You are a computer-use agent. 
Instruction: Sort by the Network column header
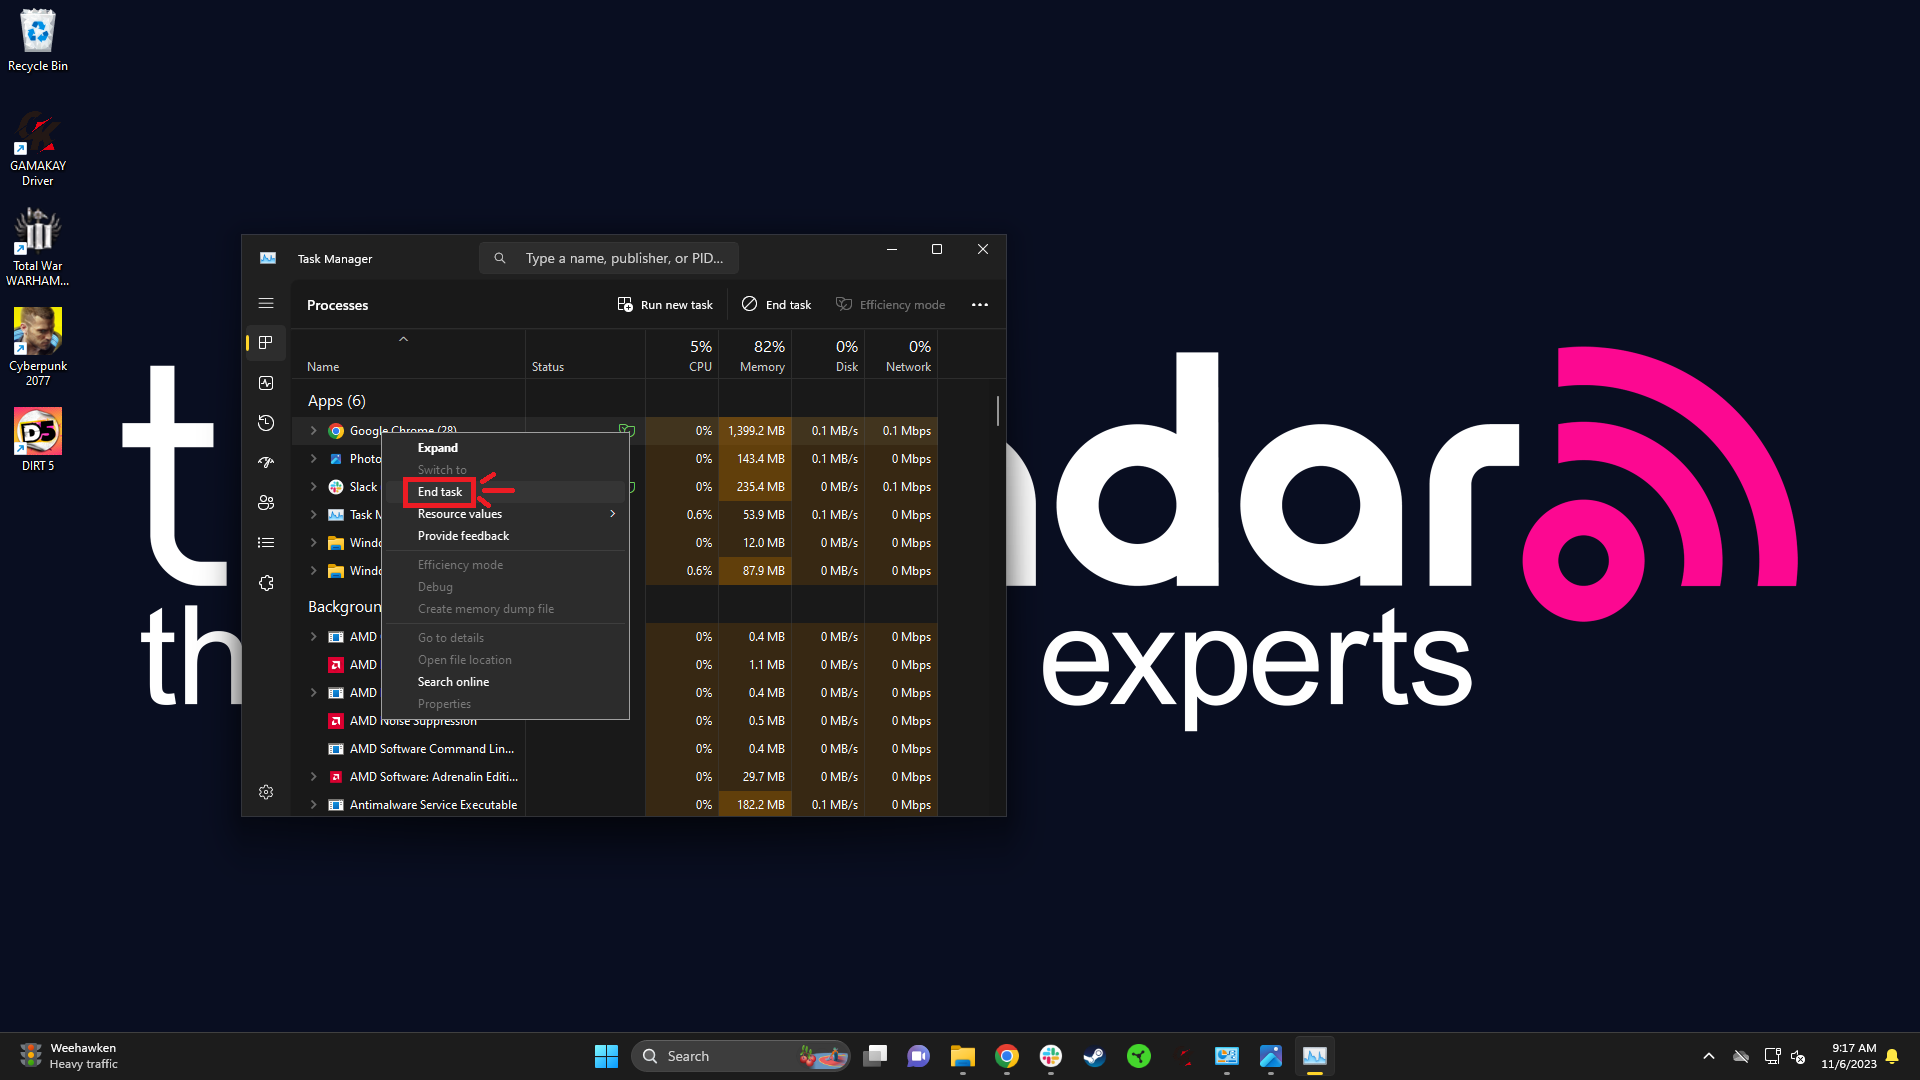[901, 354]
